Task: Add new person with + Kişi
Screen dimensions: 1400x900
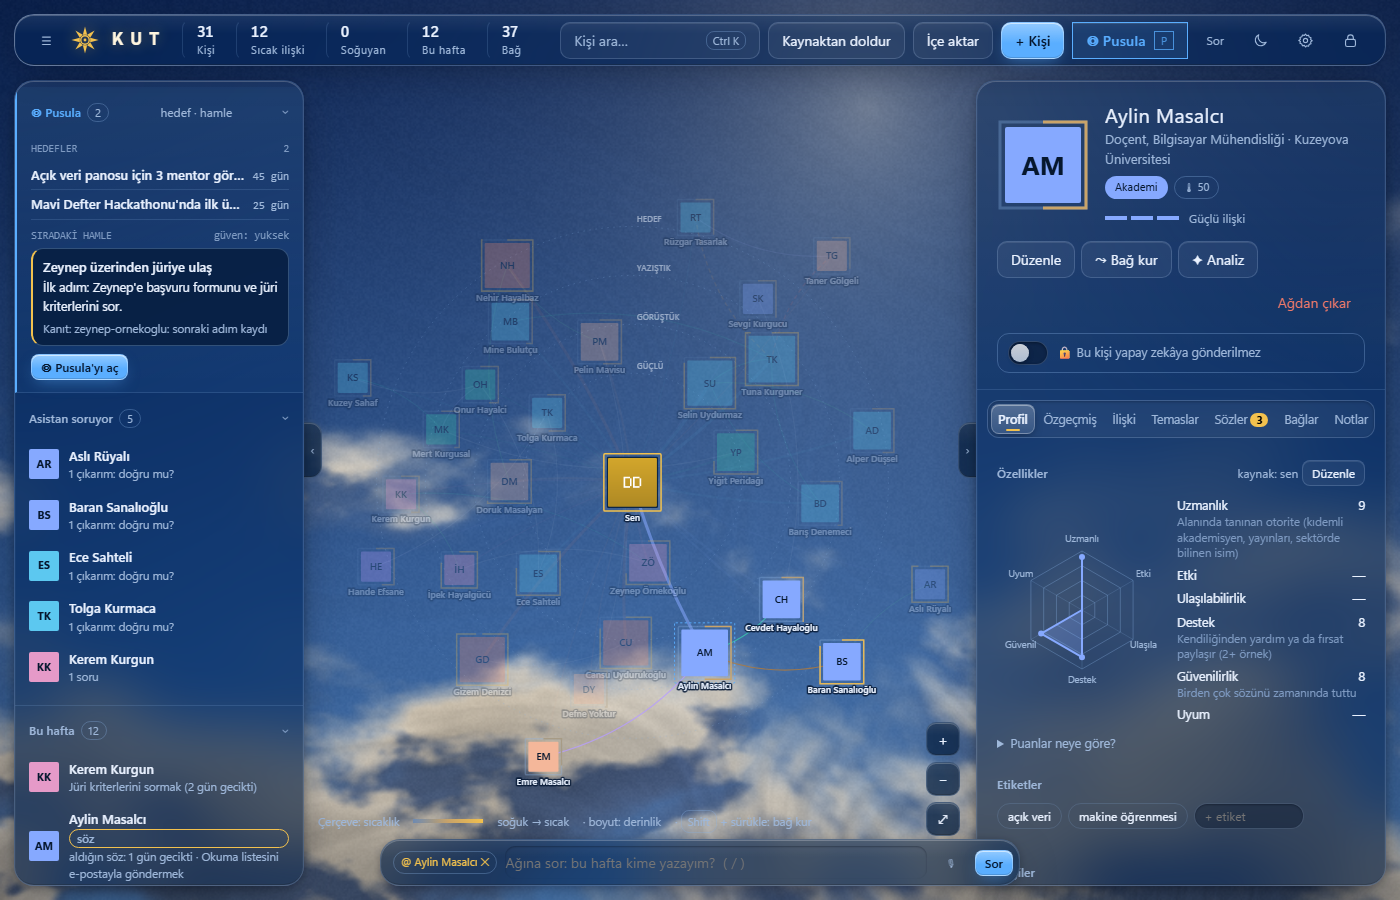Action: point(1033,41)
